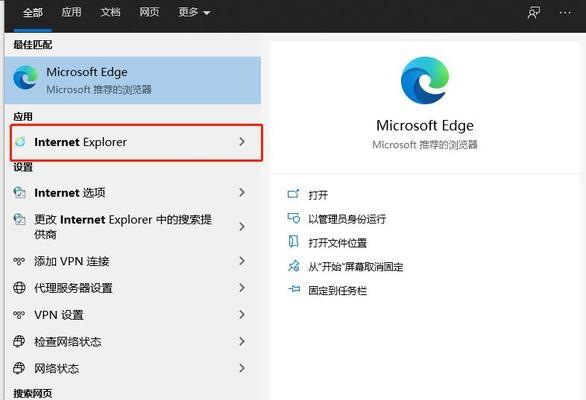Expand the VPN 设置 chevron
Image resolution: width=586 pixels, height=400 pixels.
click(242, 314)
